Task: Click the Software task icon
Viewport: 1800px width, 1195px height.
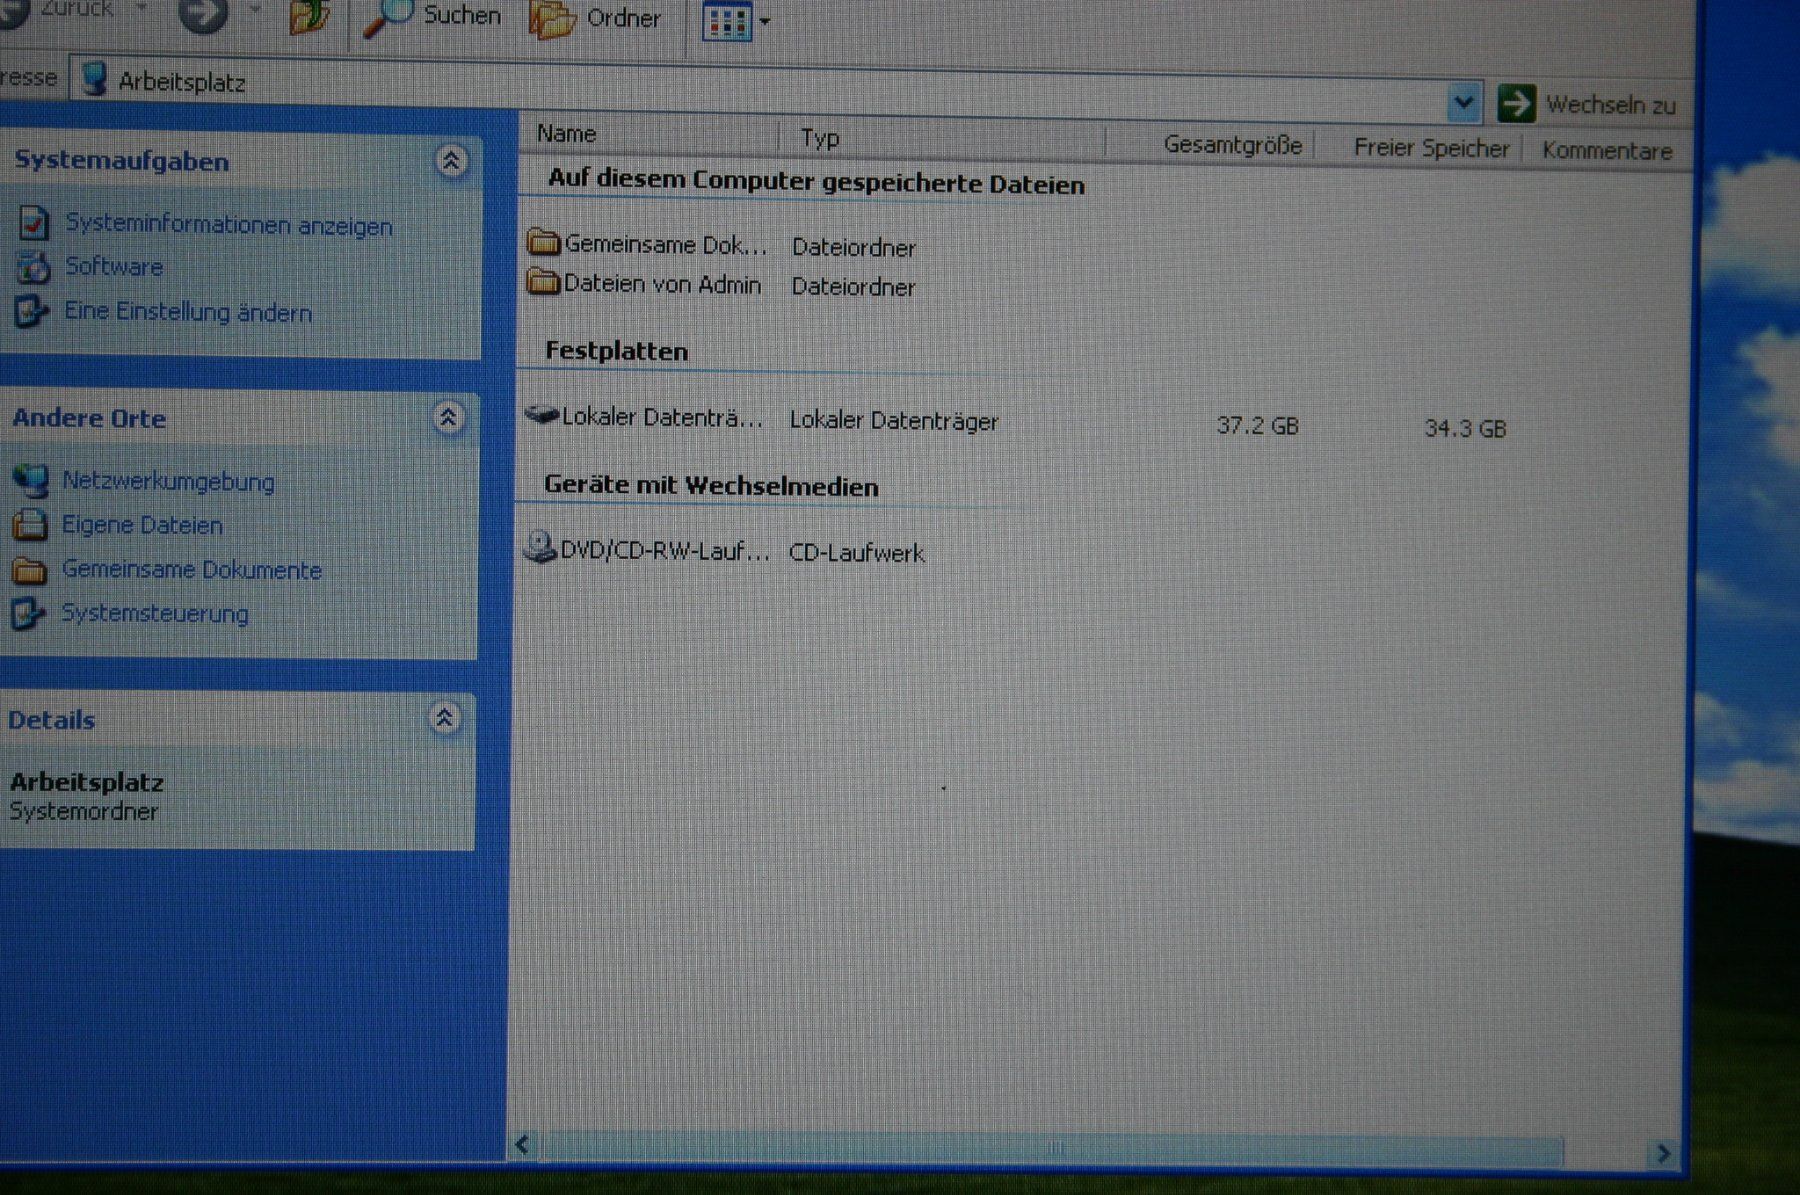Action: (33, 267)
